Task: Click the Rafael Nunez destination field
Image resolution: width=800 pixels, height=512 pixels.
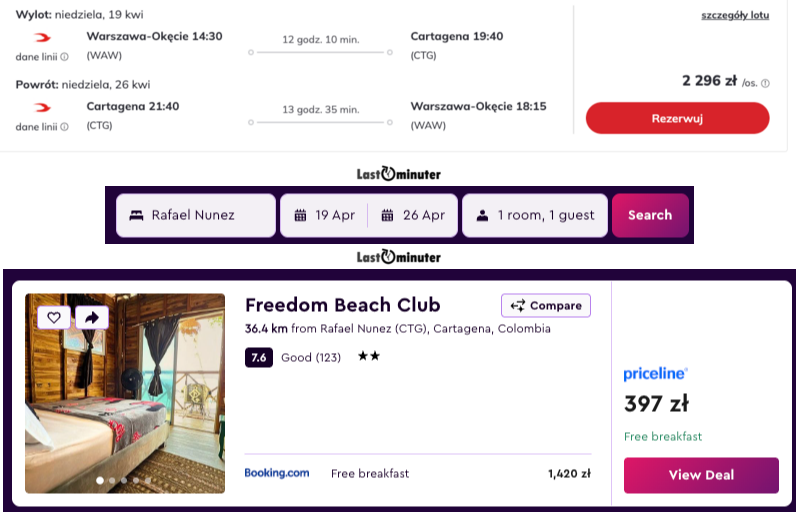Action: [196, 215]
